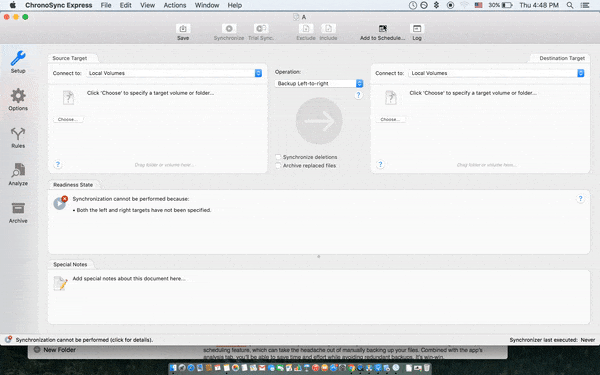This screenshot has width=600, height=375.
Task: Select the Special Notes tab
Action: tap(70, 264)
